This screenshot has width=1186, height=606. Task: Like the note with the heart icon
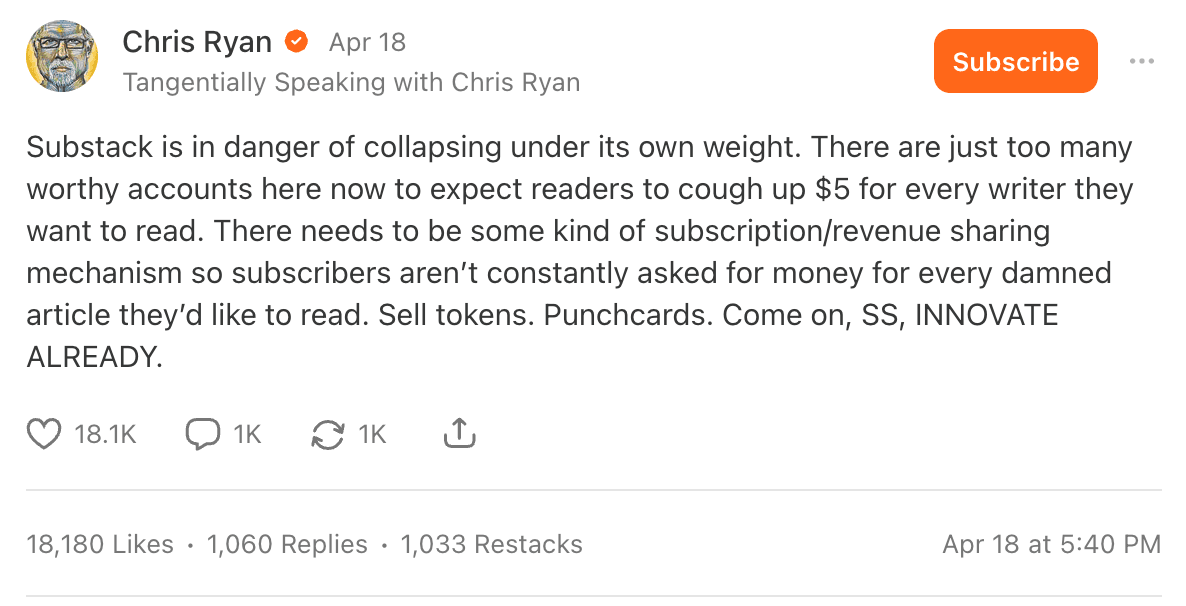[43, 434]
